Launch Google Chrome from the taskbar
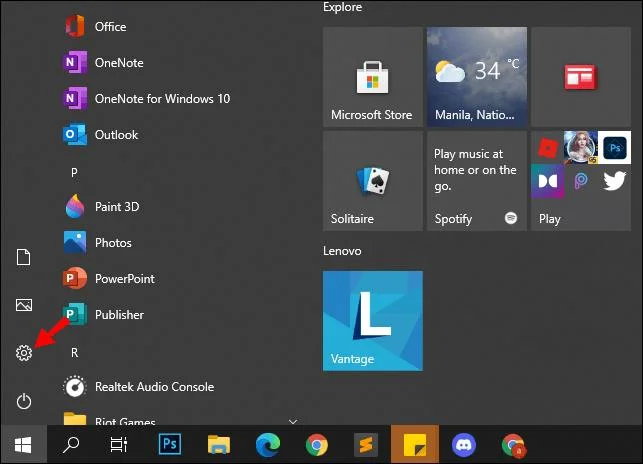 point(317,445)
